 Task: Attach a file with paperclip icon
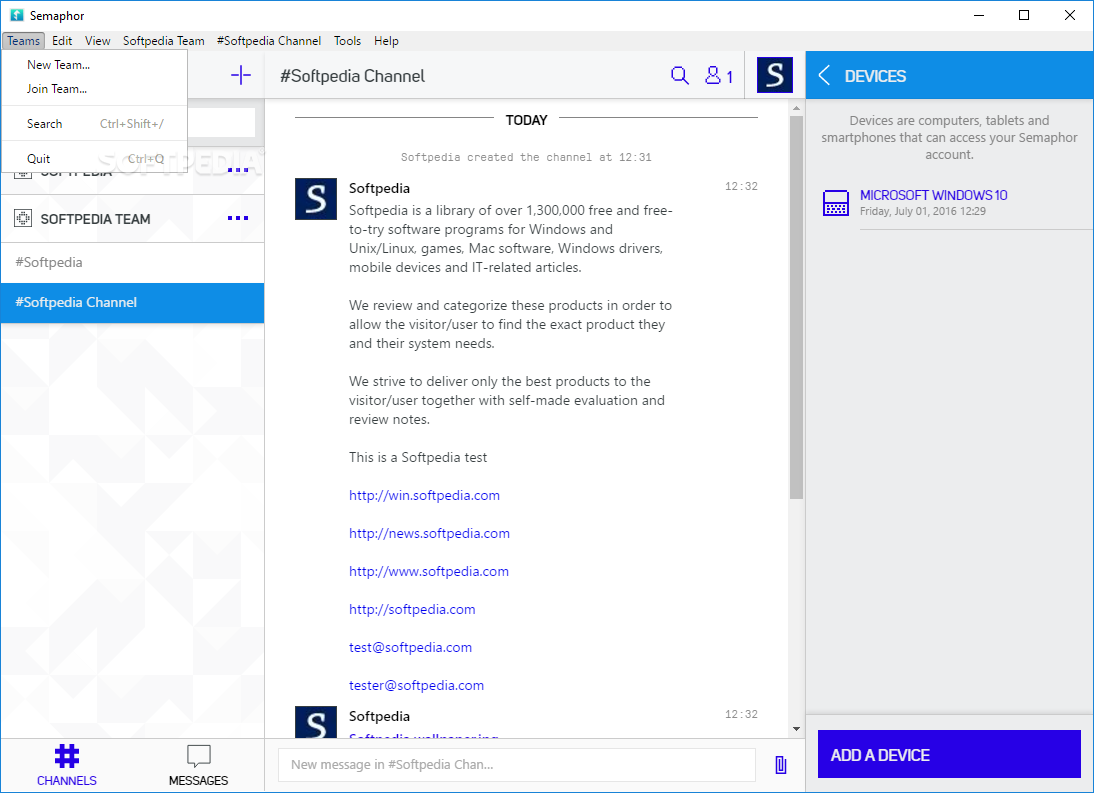pyautogui.click(x=781, y=765)
